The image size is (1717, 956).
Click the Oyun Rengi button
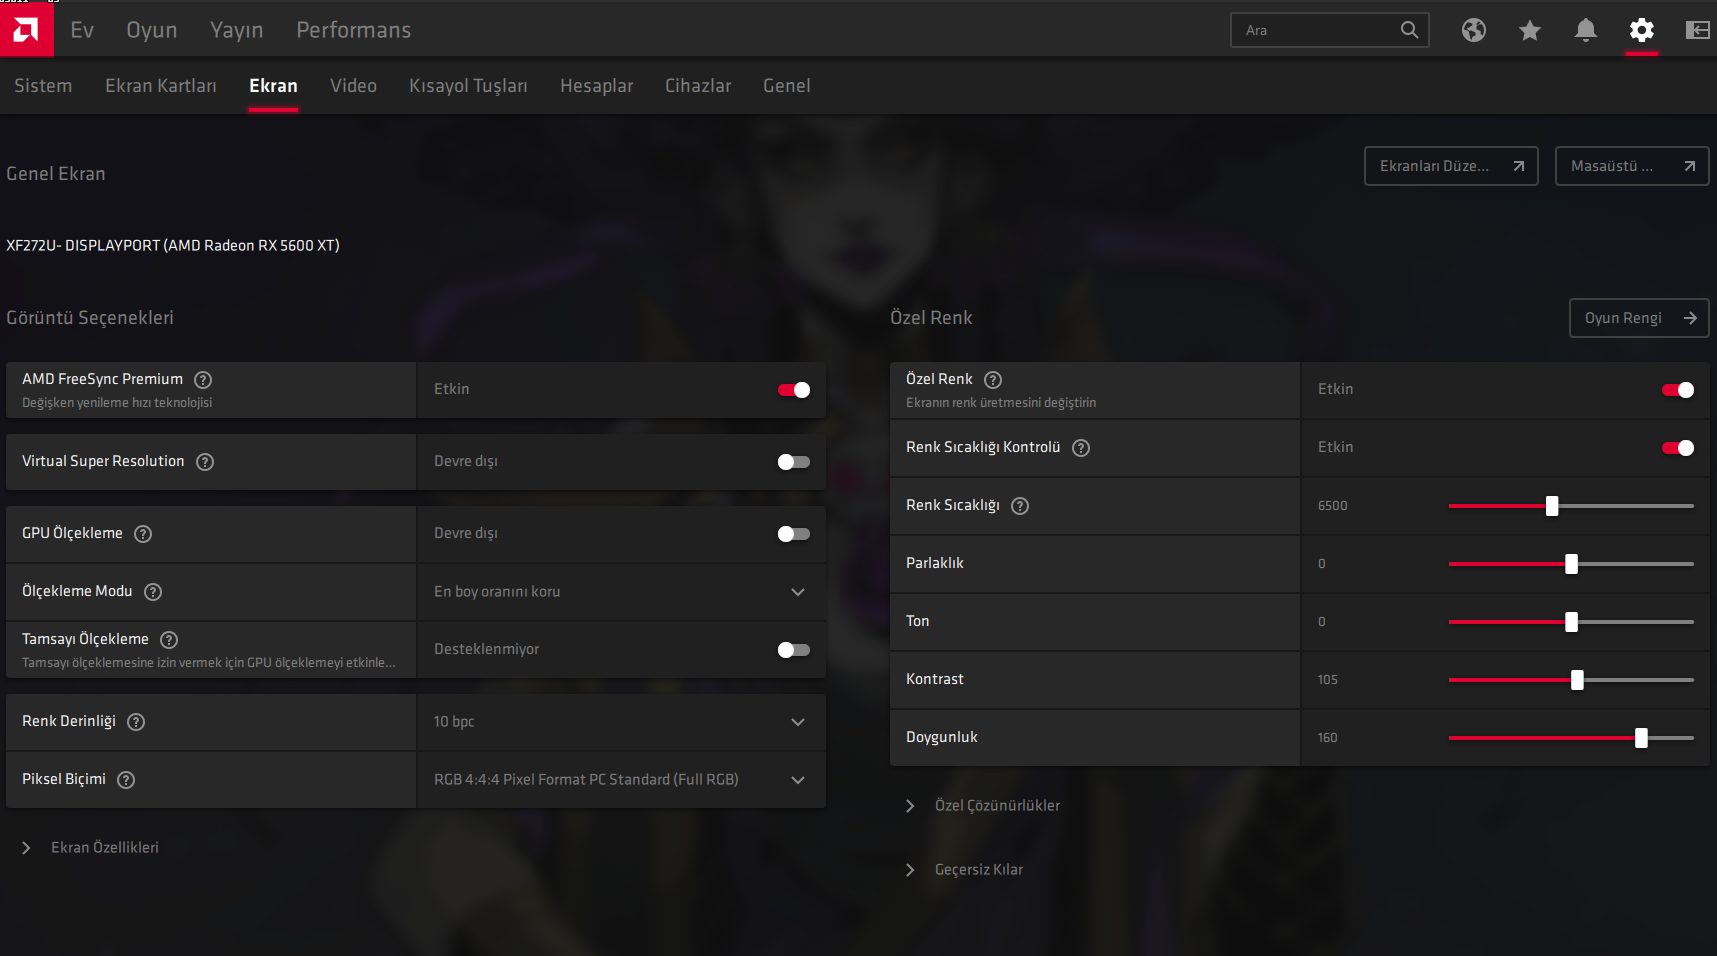(x=1639, y=318)
